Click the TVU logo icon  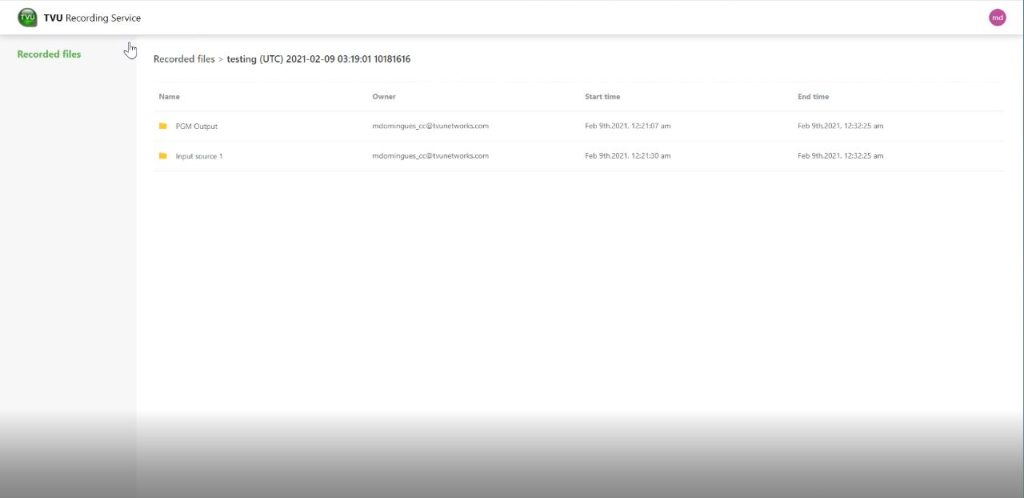click(x=27, y=18)
